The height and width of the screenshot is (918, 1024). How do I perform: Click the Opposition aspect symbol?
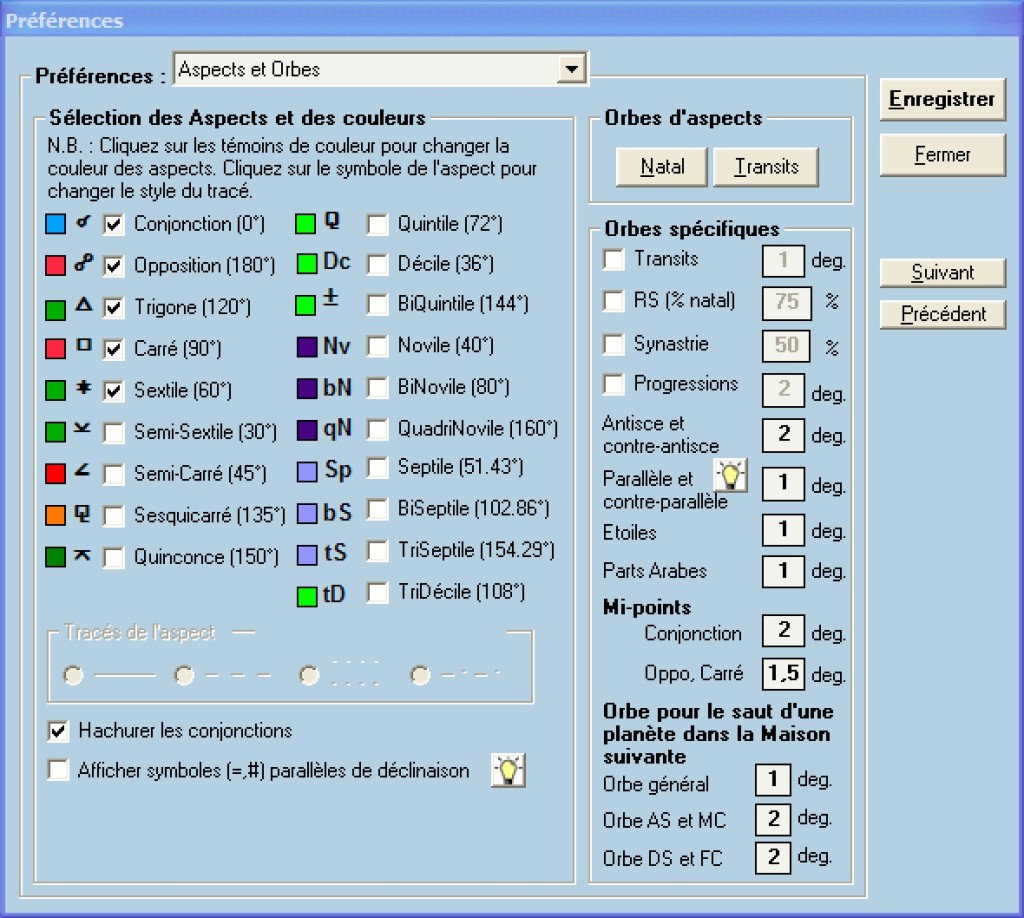coord(83,265)
